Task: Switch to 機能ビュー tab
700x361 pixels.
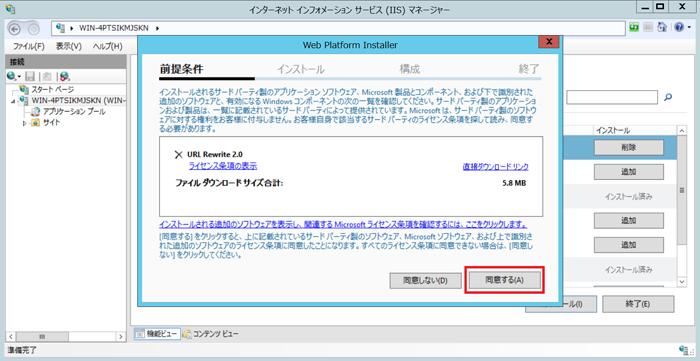Action: pos(157,334)
